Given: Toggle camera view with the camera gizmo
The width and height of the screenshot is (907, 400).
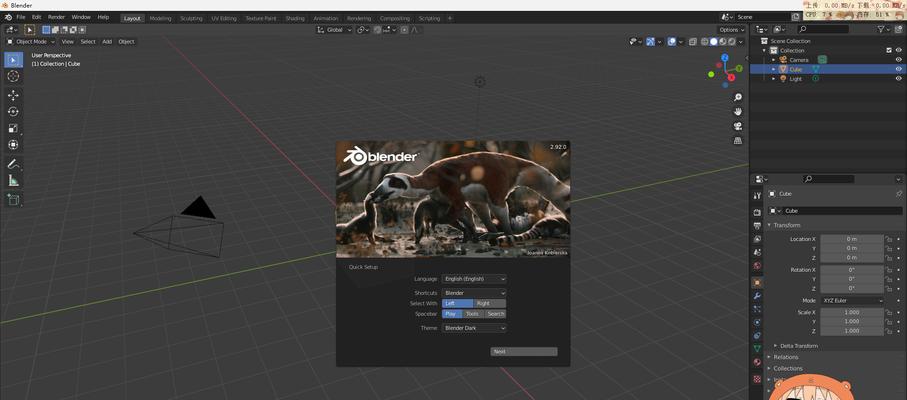Looking at the screenshot, I should [738, 126].
